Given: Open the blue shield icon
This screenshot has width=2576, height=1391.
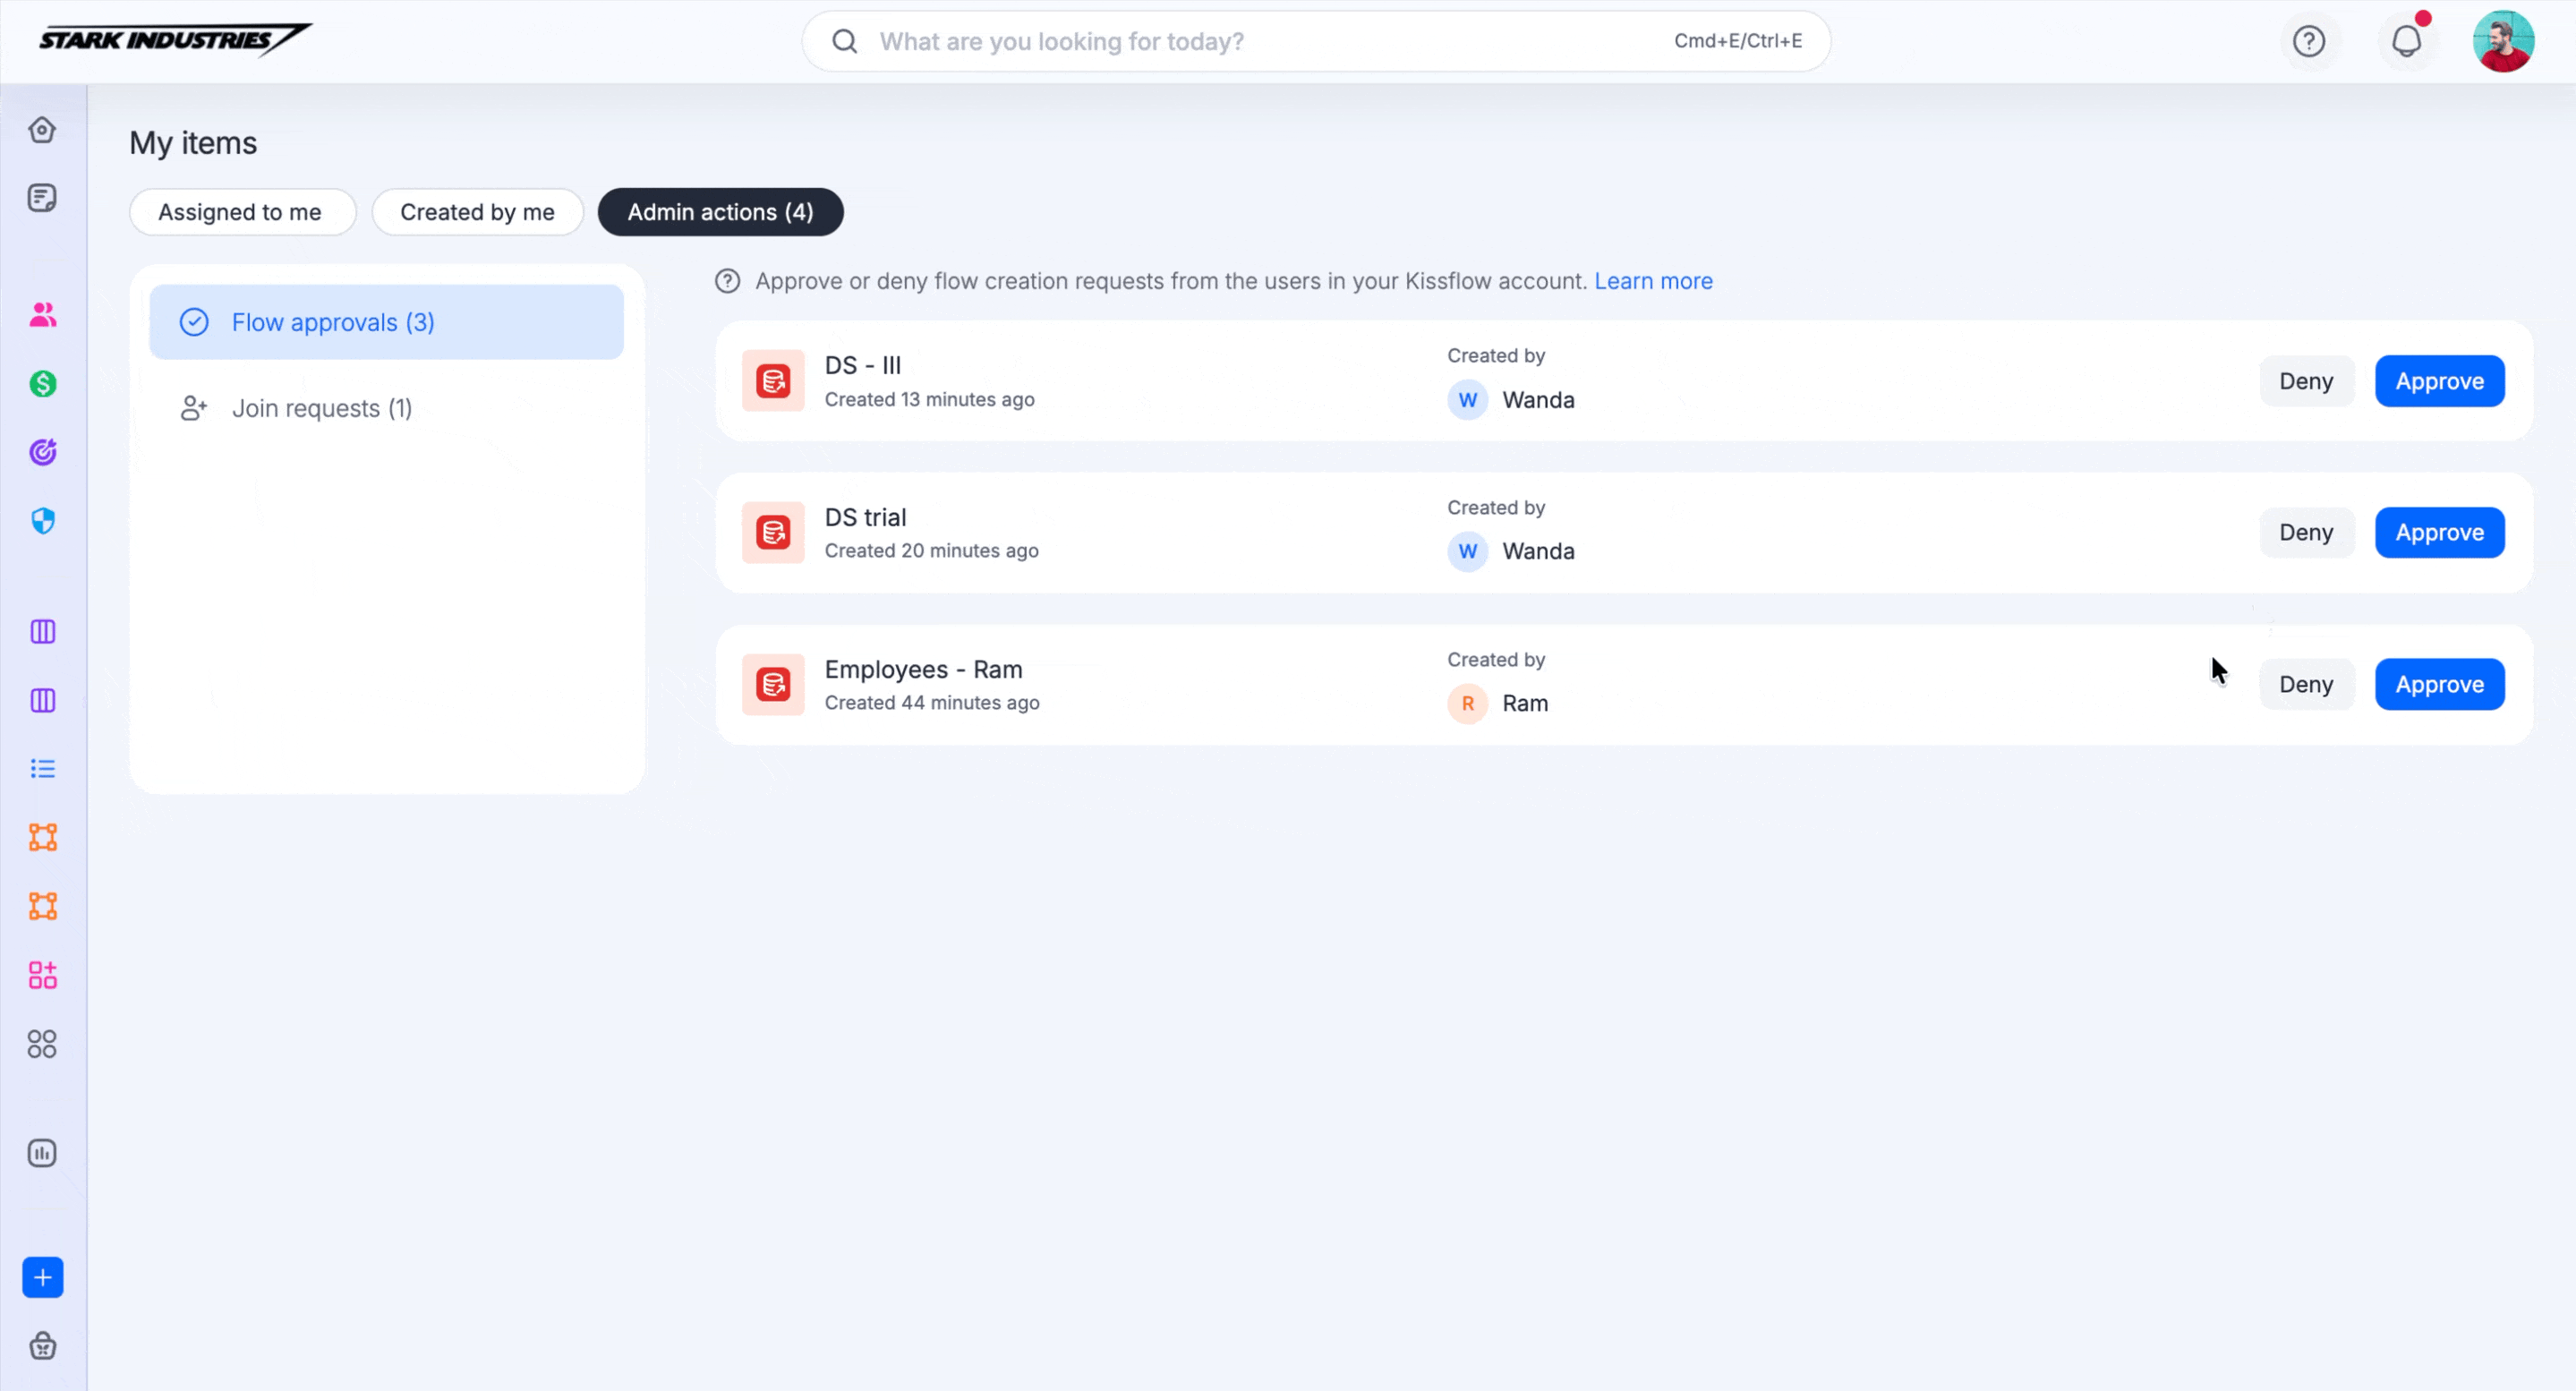Looking at the screenshot, I should pyautogui.click(x=42, y=521).
